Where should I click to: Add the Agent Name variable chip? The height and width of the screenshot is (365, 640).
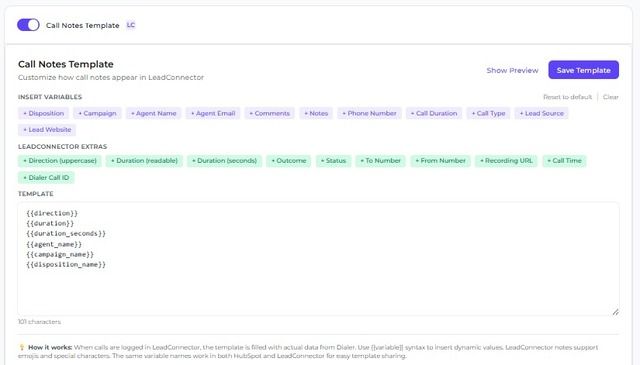tap(153, 113)
